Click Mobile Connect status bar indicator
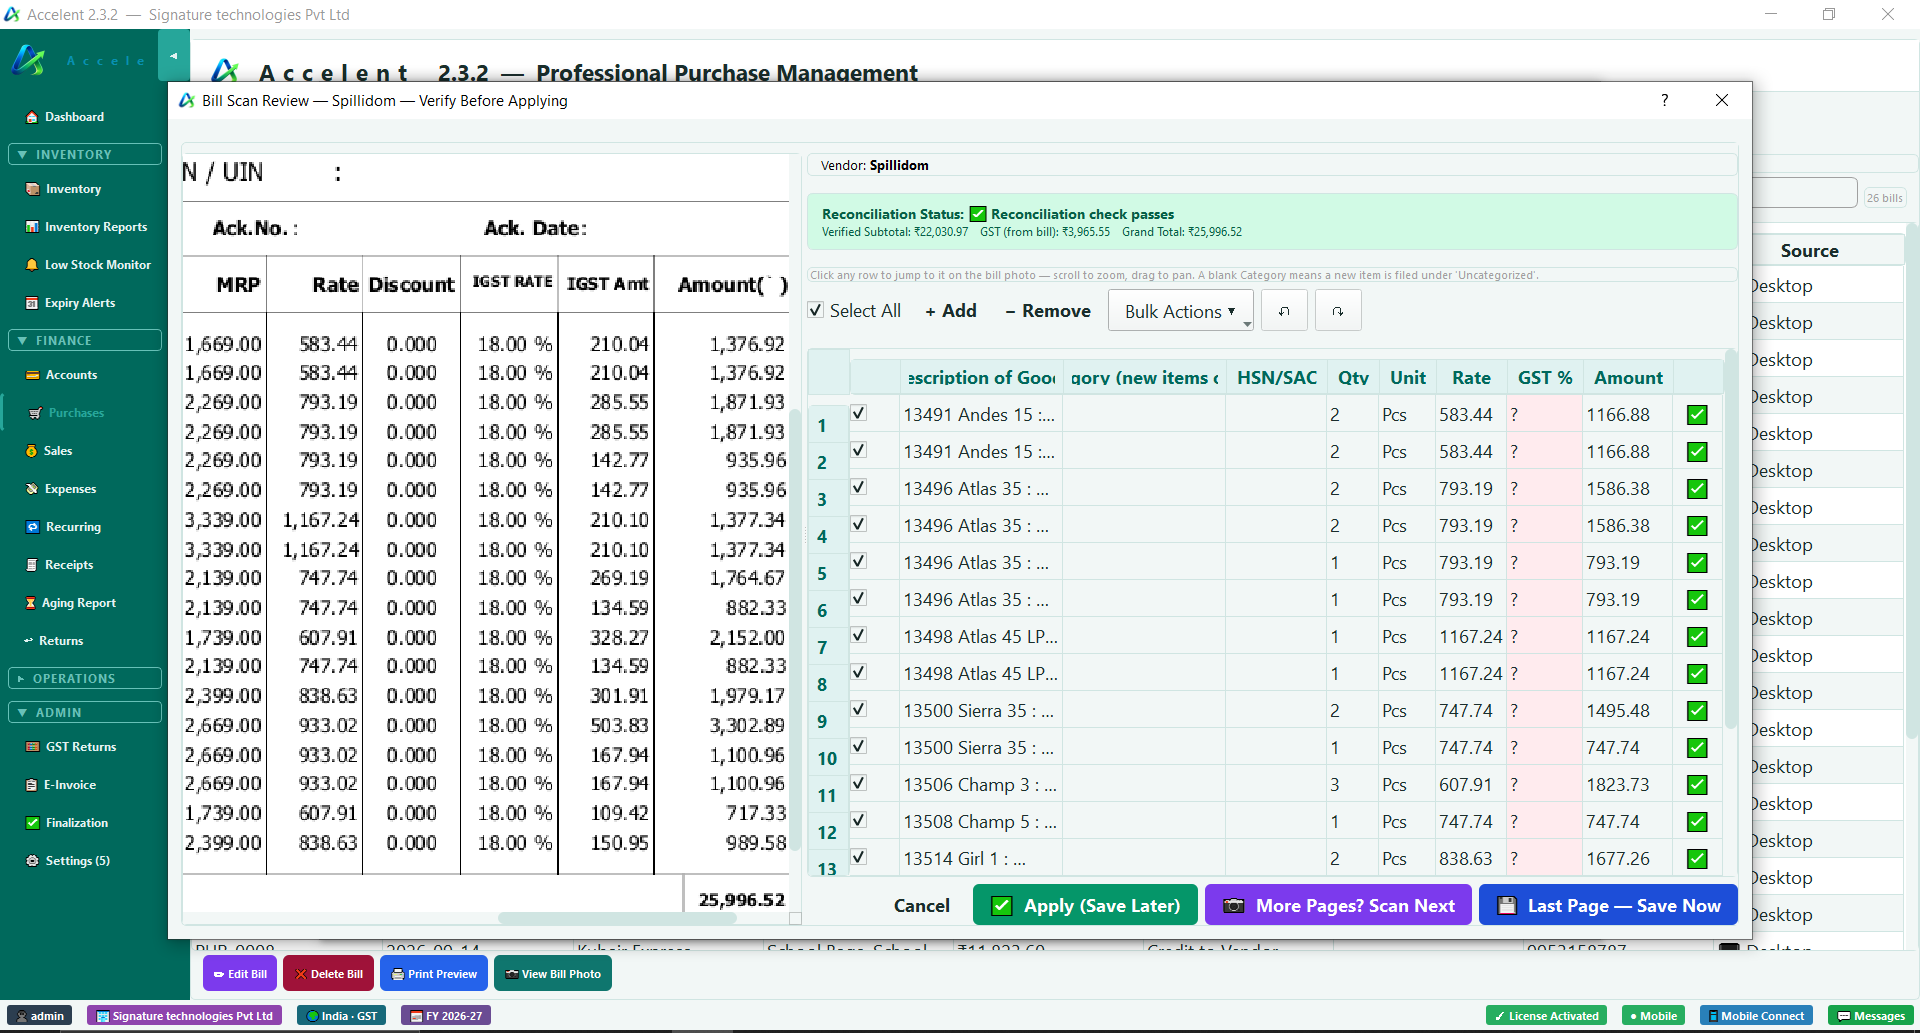The width and height of the screenshot is (1920, 1033). (x=1757, y=1016)
